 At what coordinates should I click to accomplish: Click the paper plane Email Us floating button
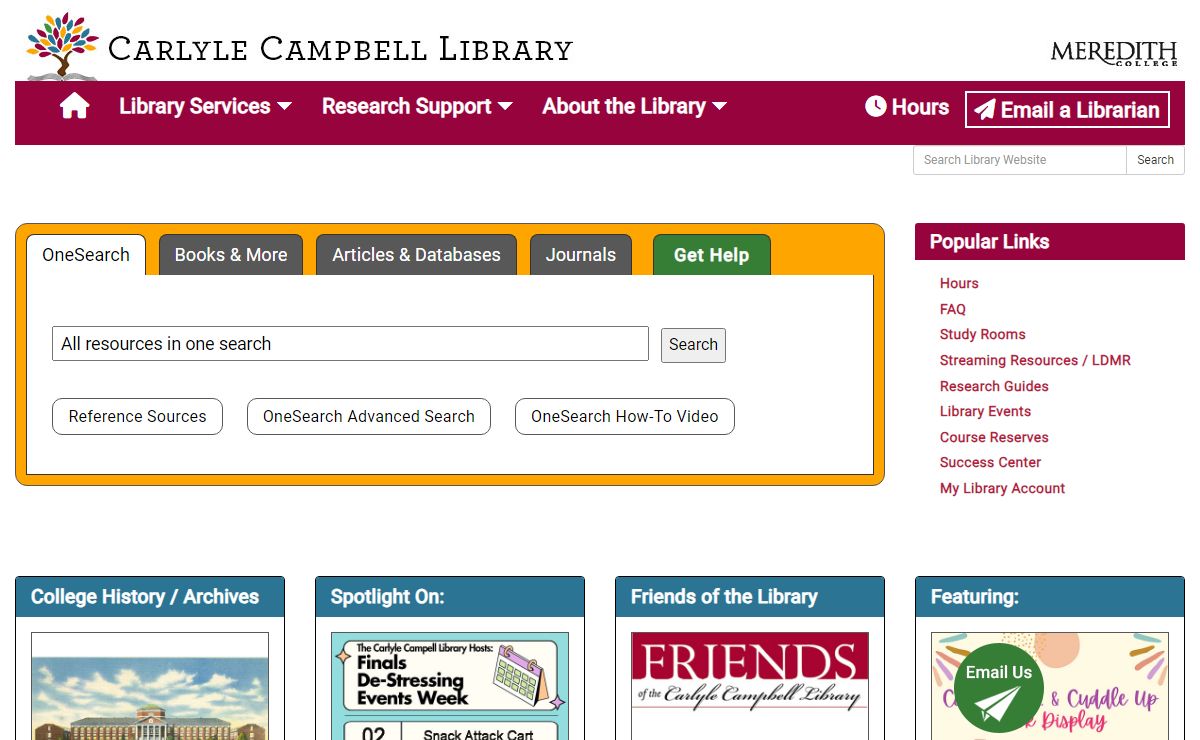point(999,688)
